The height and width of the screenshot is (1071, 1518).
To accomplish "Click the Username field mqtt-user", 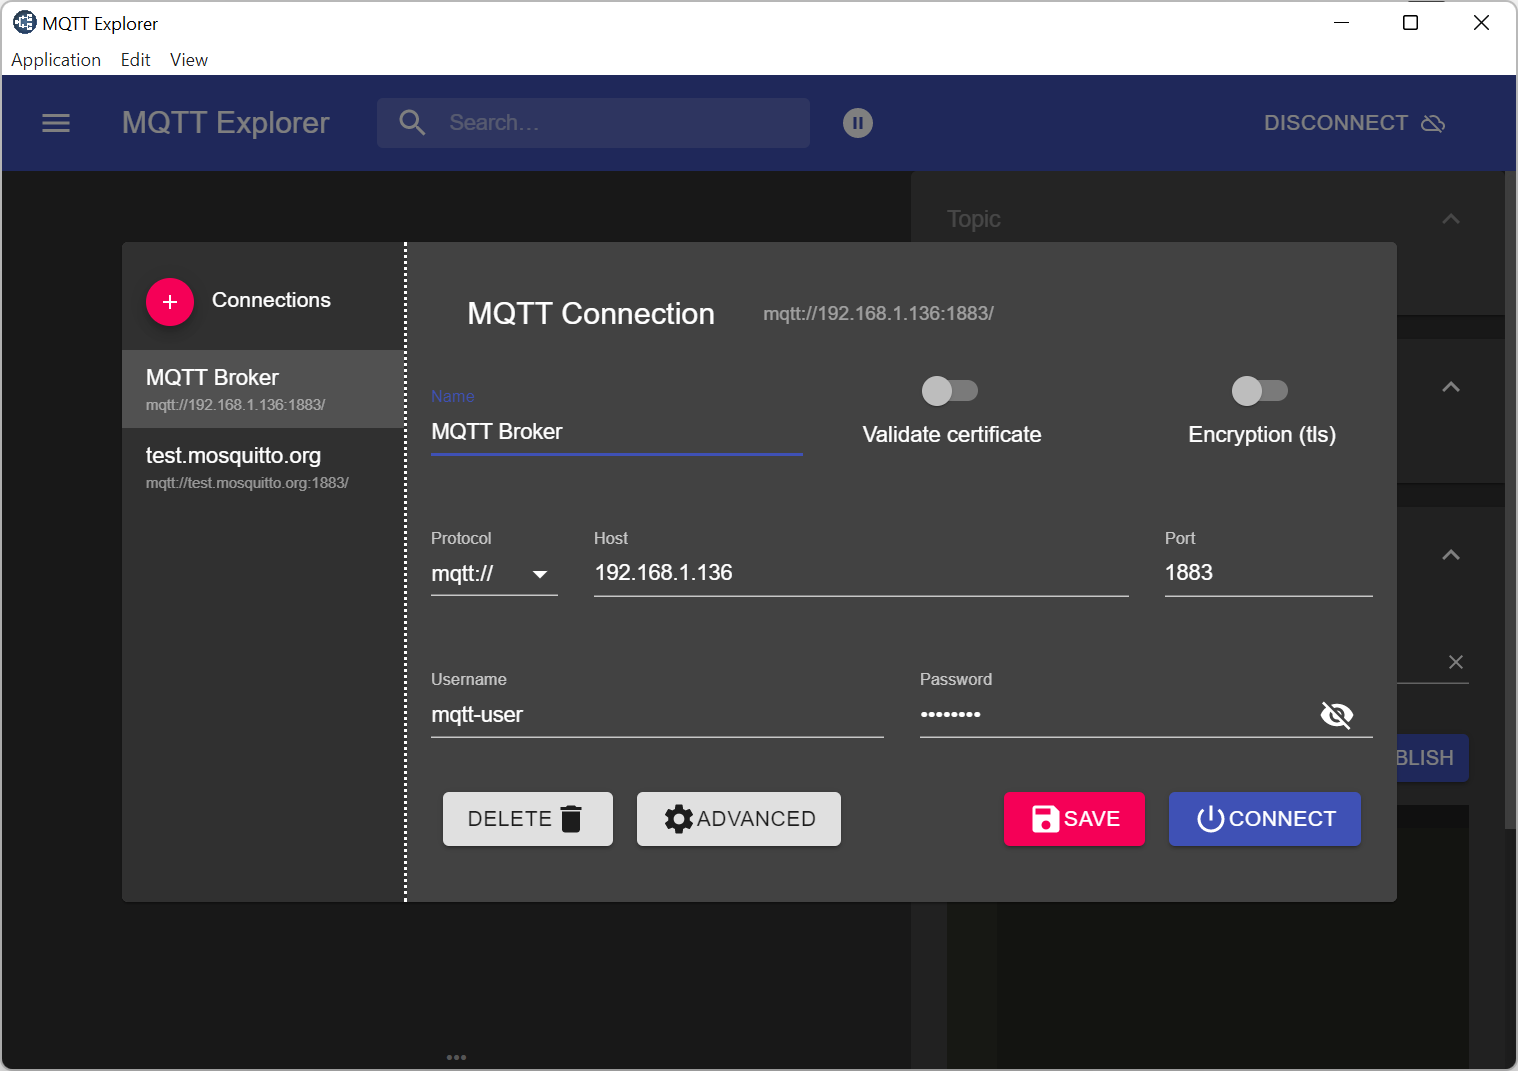I will 657,715.
